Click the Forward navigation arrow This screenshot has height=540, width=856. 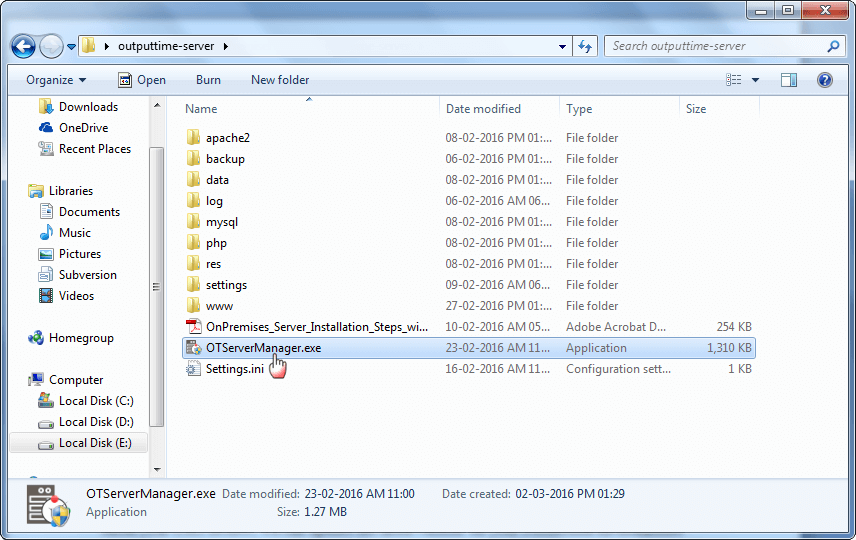click(51, 46)
